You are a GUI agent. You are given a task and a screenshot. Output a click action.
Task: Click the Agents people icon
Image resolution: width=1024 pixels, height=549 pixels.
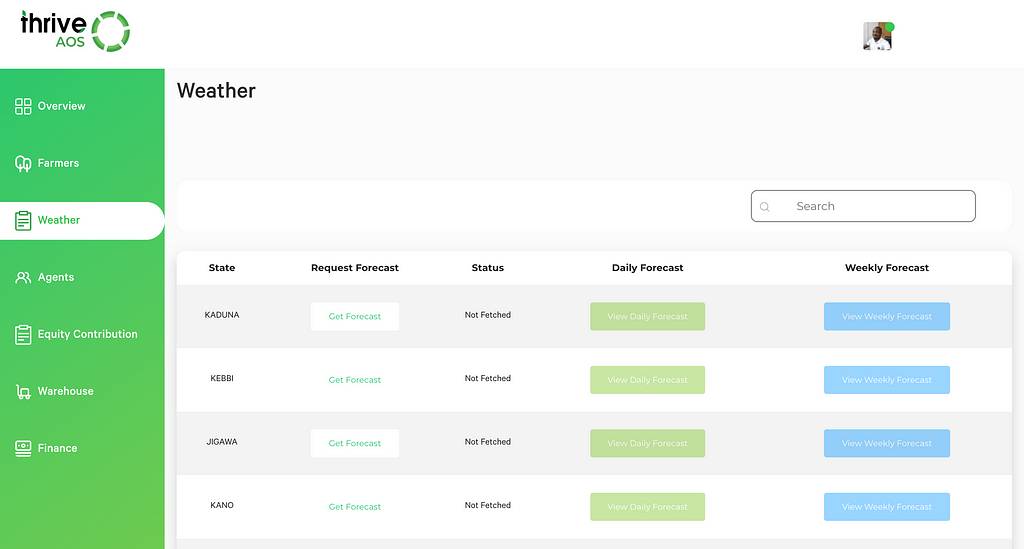[x=23, y=277]
